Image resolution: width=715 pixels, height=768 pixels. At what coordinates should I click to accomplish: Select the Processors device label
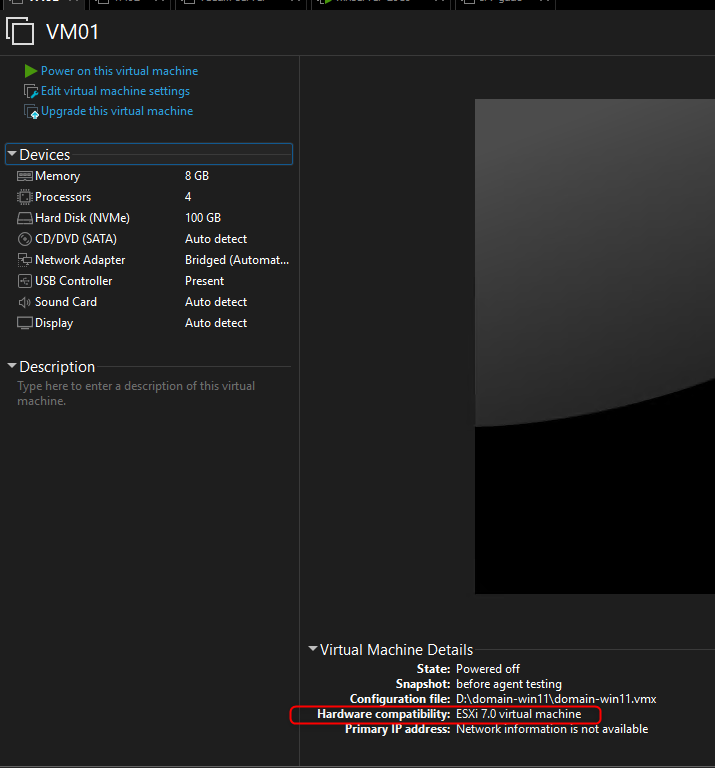click(63, 197)
